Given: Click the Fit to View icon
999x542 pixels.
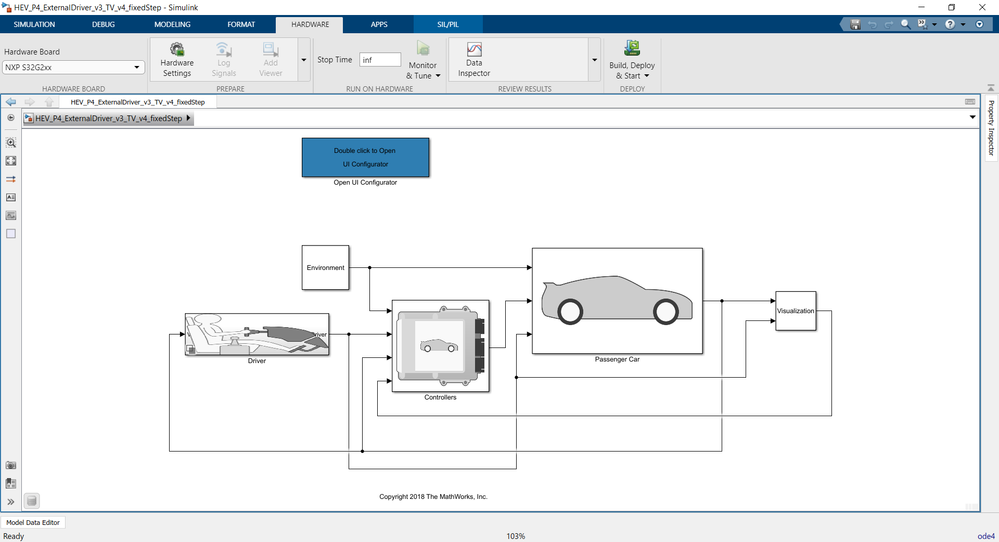Looking at the screenshot, I should [x=11, y=161].
